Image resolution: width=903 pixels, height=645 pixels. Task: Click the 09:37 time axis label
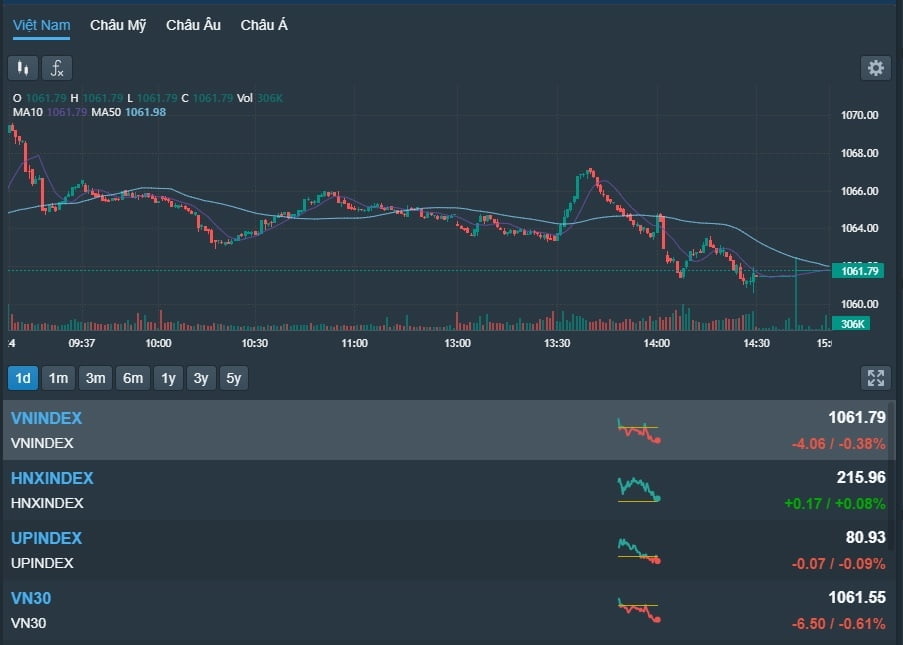[82, 343]
